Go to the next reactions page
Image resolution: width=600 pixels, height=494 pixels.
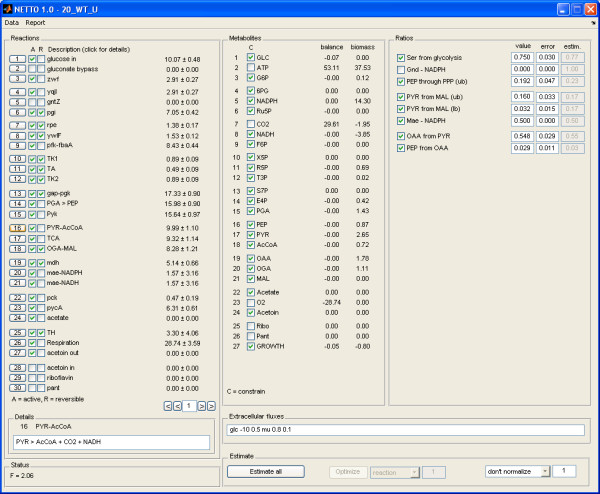click(x=202, y=406)
